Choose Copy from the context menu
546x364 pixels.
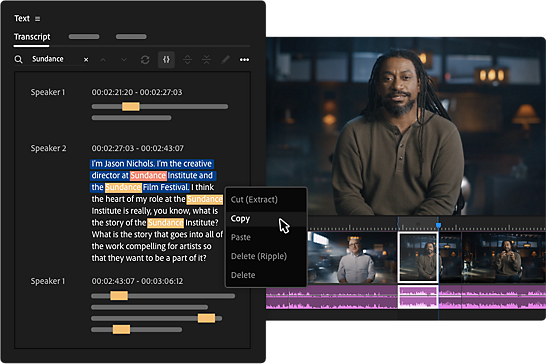[x=266, y=218]
